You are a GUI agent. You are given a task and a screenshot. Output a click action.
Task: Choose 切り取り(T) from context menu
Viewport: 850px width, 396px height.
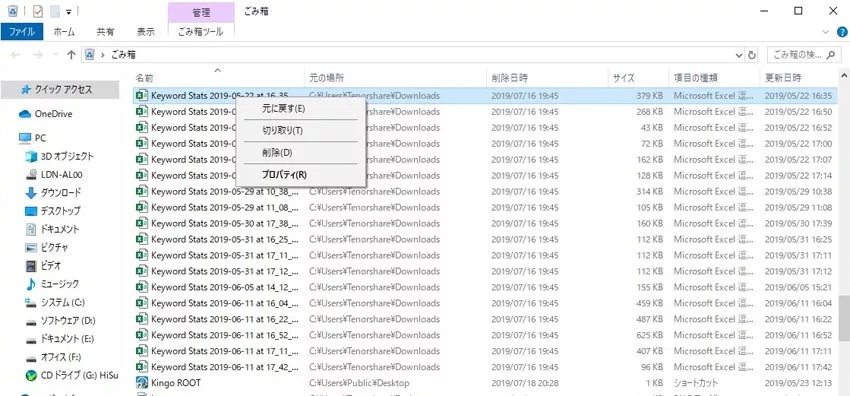click(300, 131)
